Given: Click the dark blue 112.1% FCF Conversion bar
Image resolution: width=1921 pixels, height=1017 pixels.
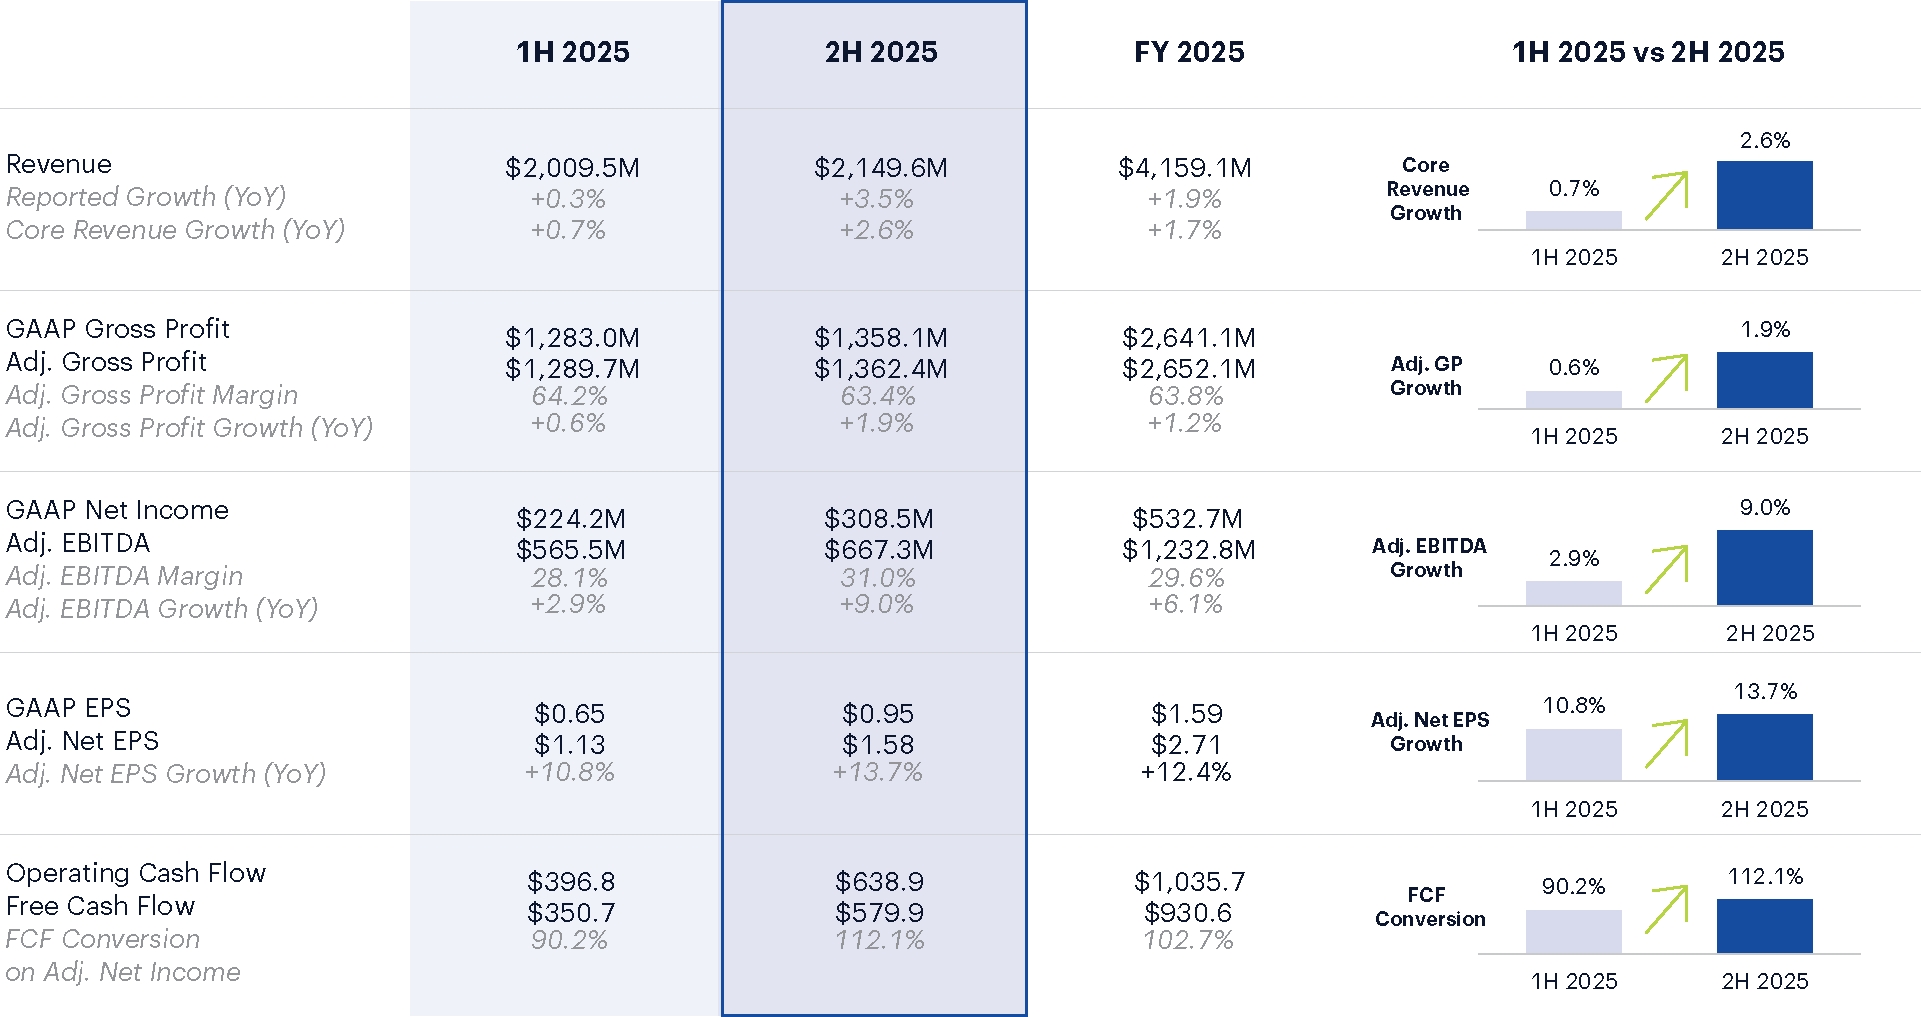Looking at the screenshot, I should [1764, 925].
